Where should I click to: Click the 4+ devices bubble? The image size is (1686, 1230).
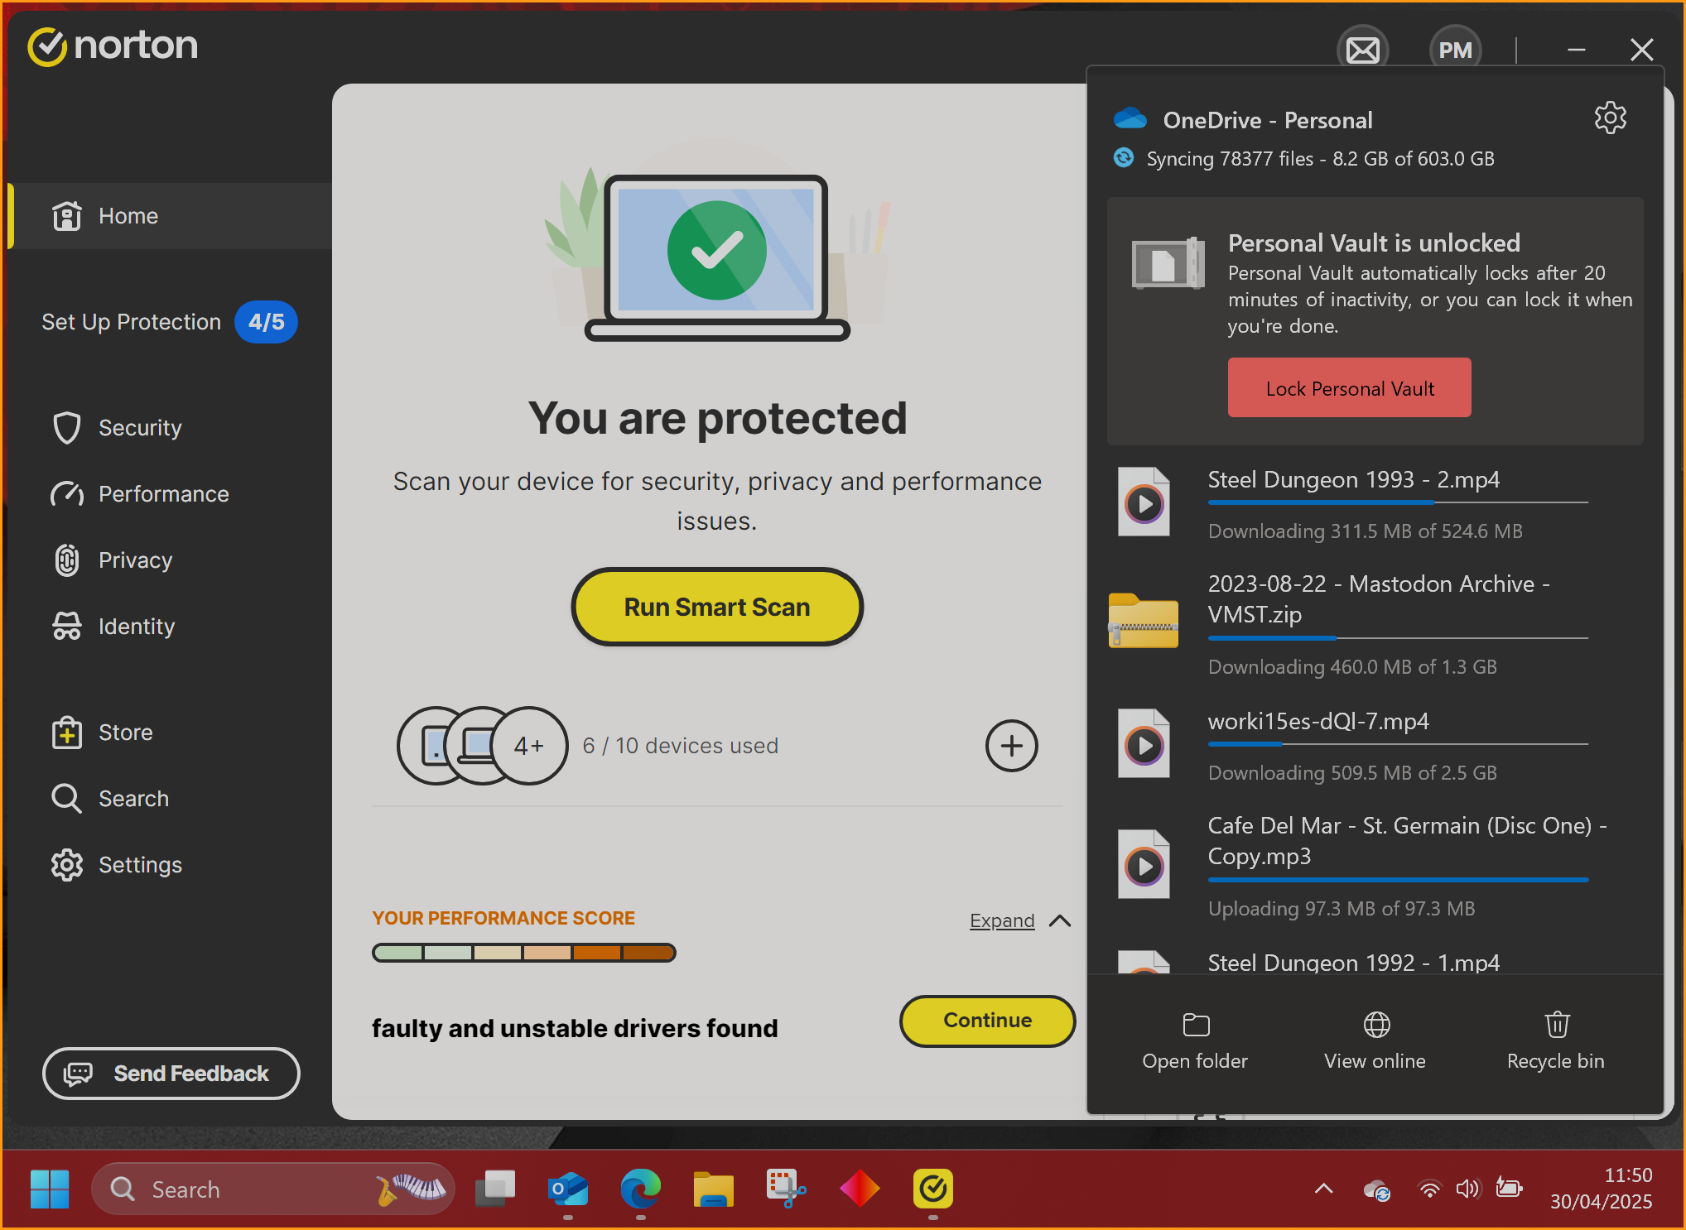coord(529,746)
